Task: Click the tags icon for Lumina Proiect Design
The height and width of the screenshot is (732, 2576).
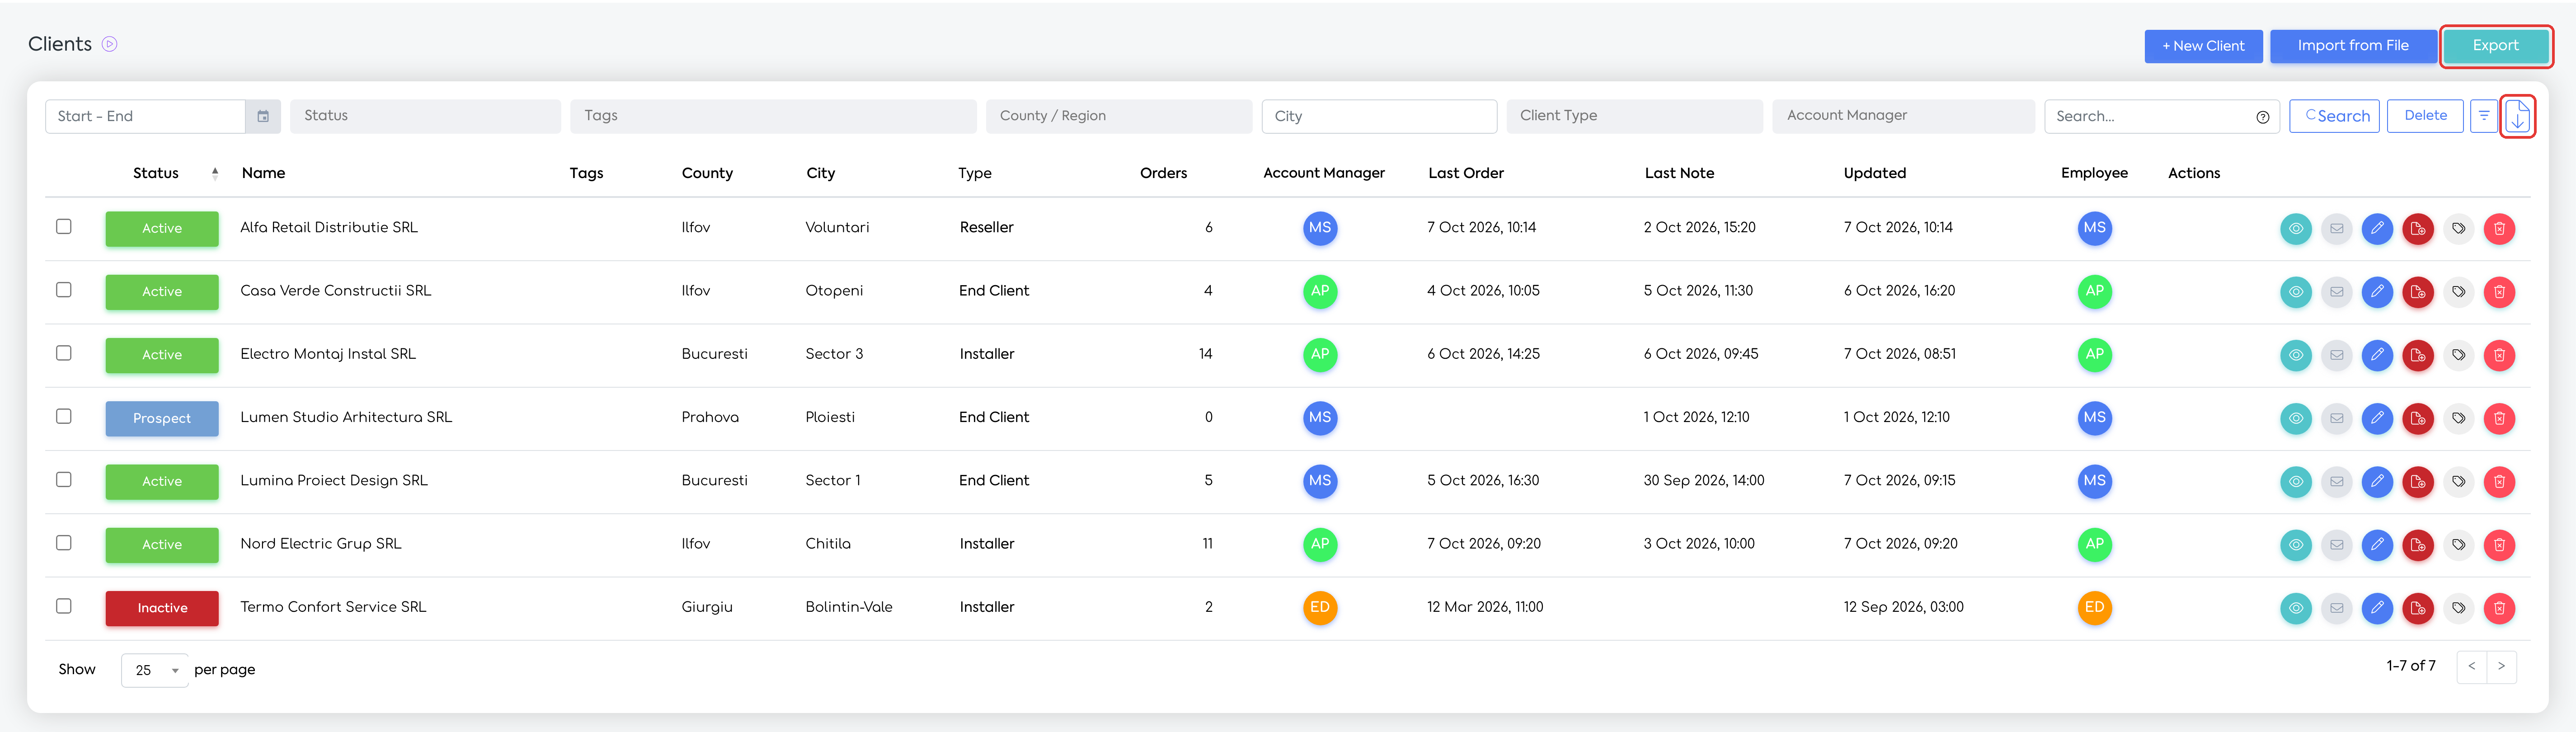Action: [2458, 482]
